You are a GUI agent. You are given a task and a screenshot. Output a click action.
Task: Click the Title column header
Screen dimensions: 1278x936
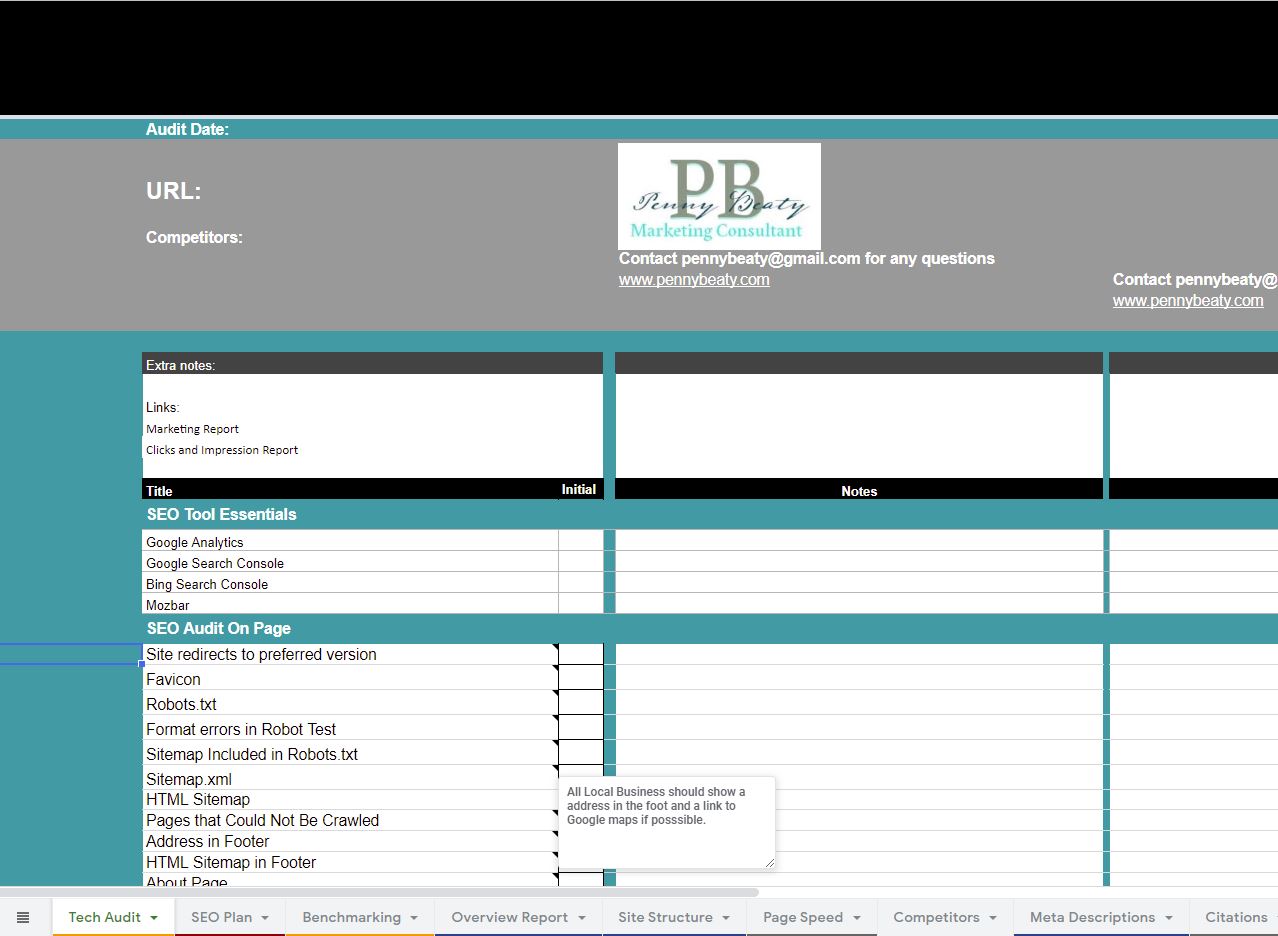(x=159, y=491)
